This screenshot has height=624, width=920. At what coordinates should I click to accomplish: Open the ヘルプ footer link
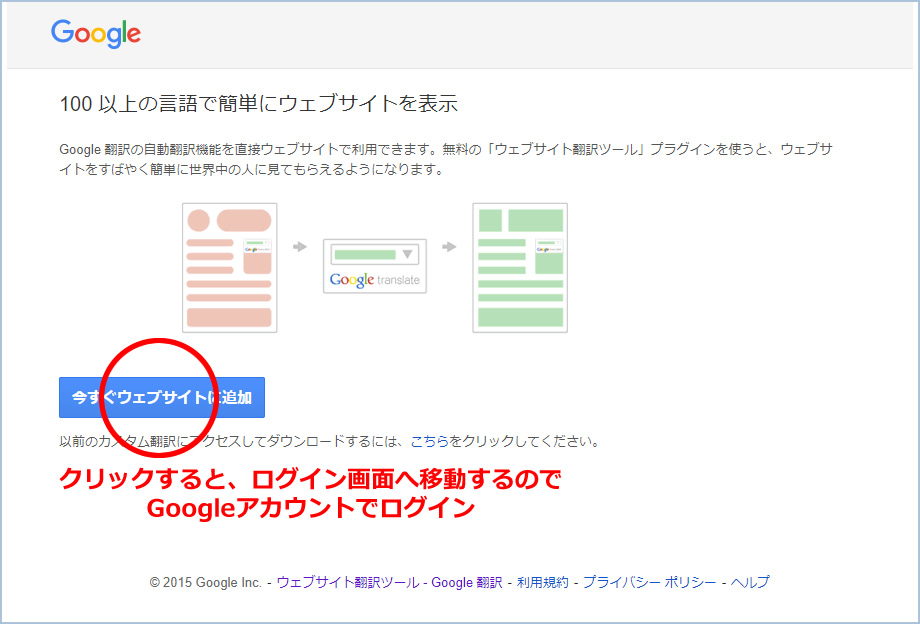750,582
